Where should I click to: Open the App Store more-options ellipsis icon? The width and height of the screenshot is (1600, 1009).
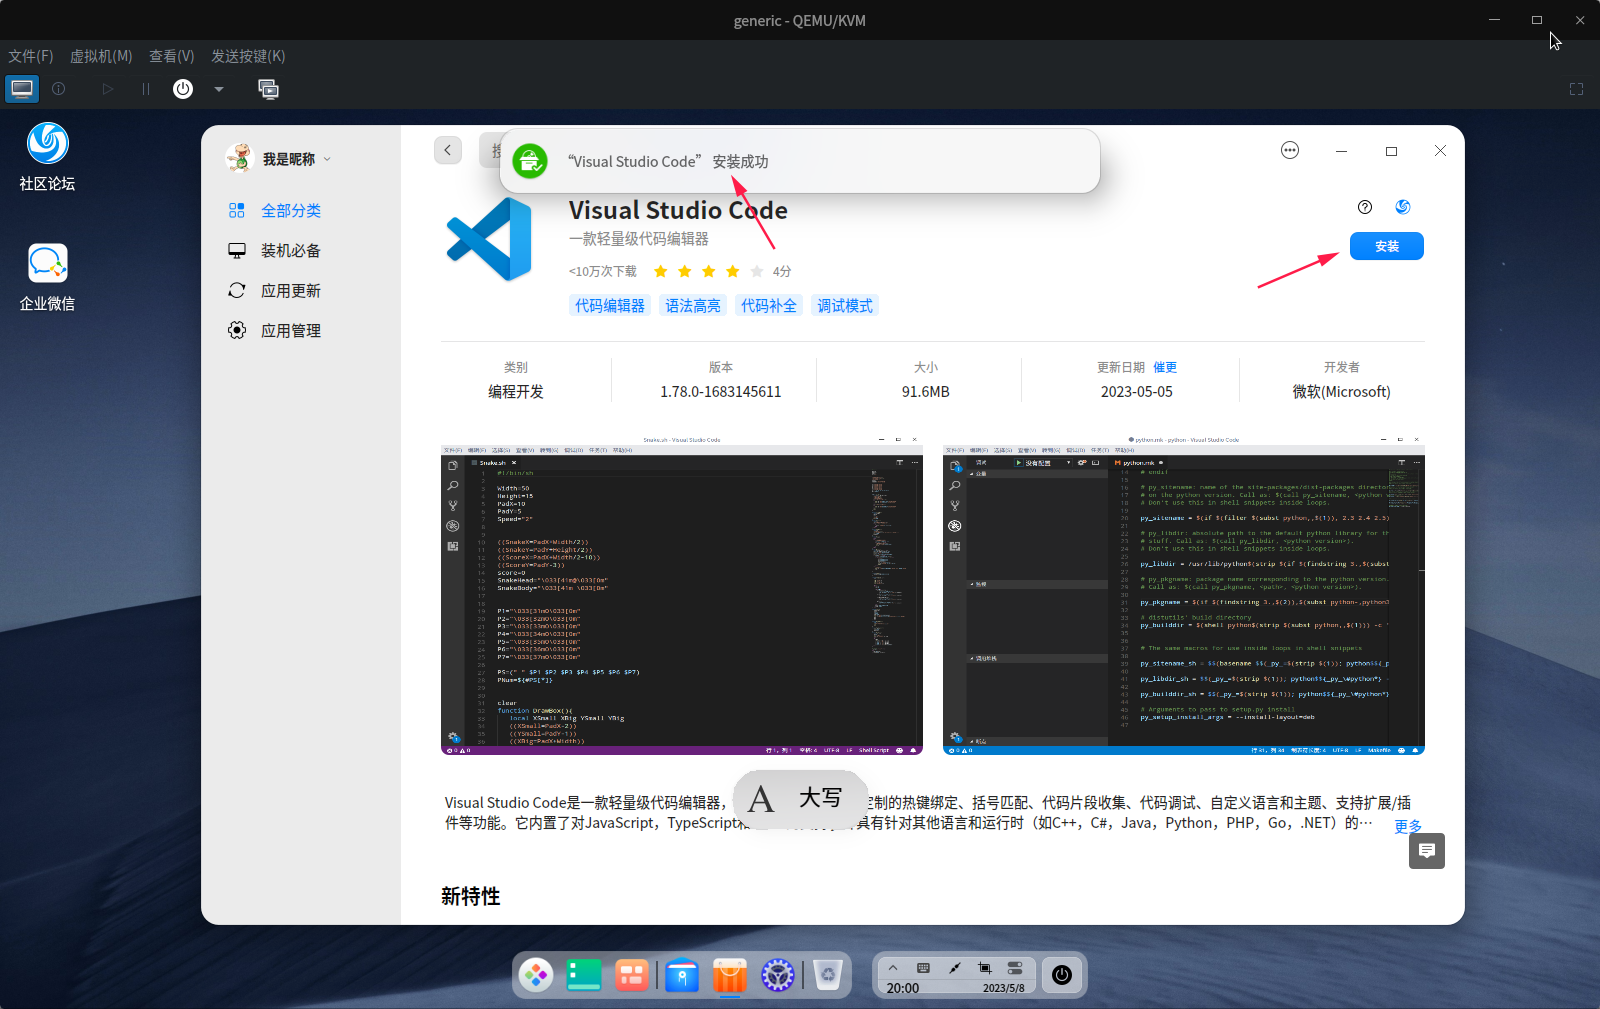click(1289, 150)
